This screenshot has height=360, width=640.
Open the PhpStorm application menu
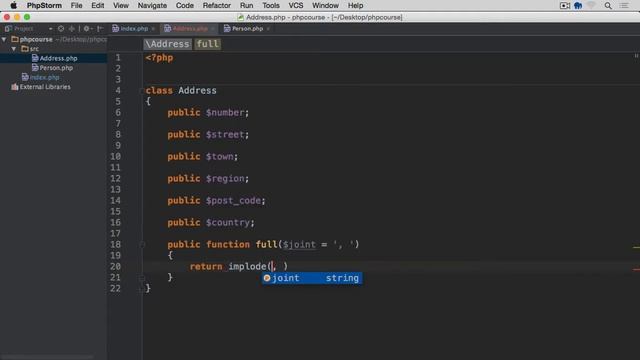(x=44, y=6)
